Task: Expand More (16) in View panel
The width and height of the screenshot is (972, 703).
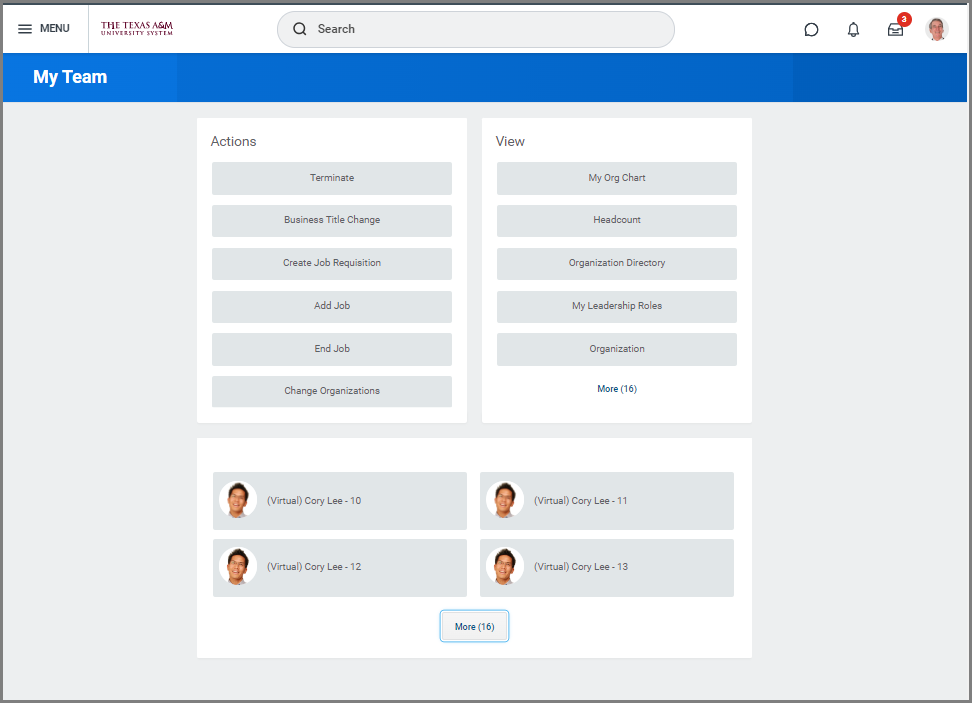Action: 617,389
